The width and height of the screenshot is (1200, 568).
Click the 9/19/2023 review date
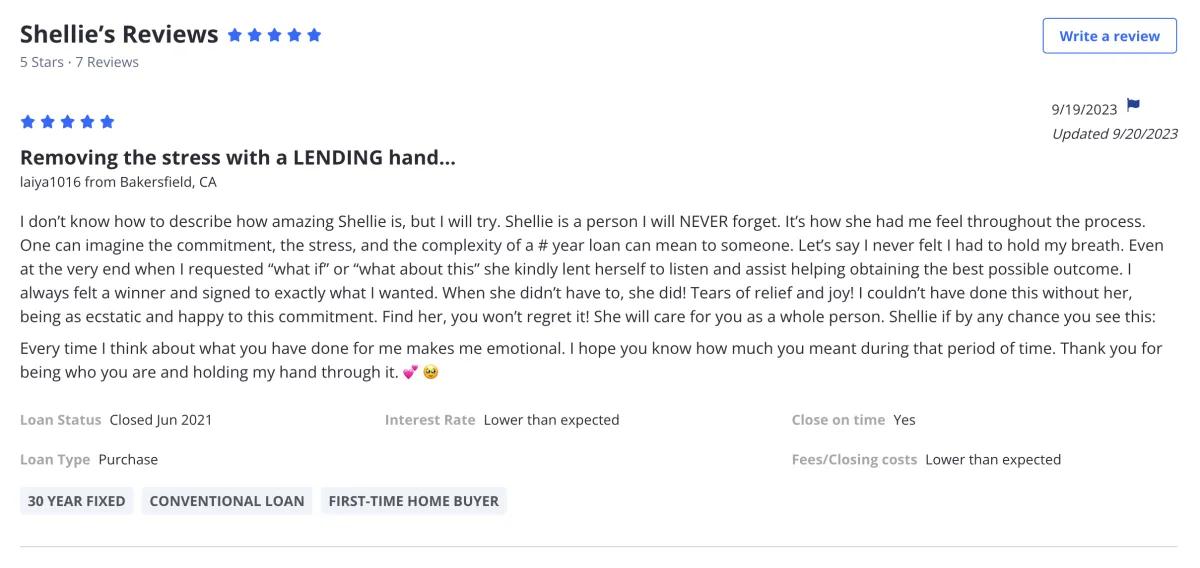coord(1084,109)
